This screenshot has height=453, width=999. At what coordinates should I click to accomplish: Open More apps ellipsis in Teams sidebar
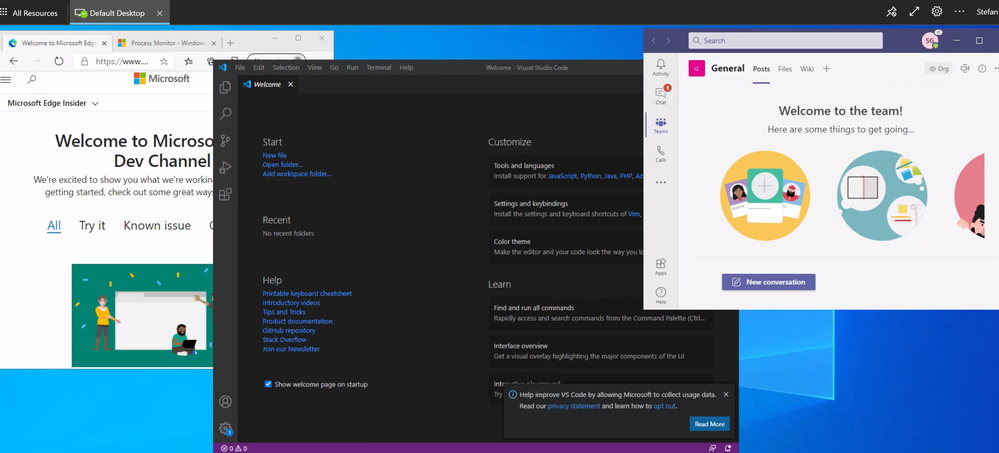661,182
